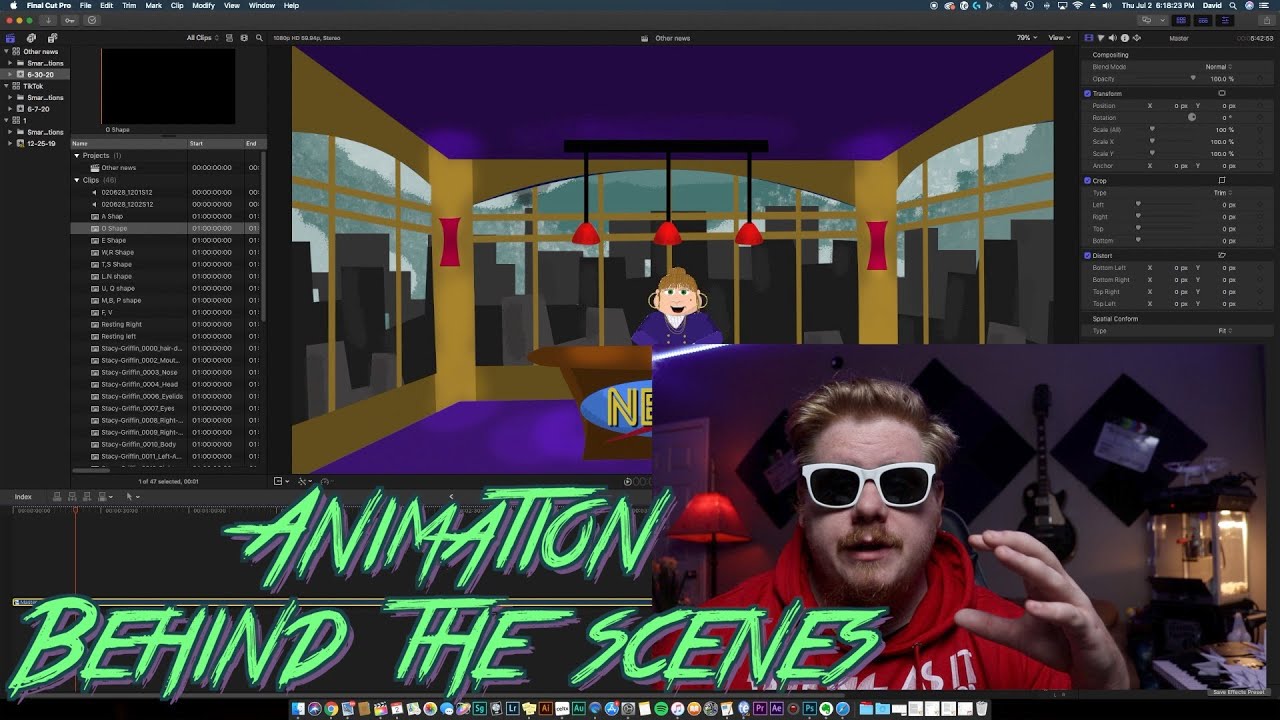Viewport: 1280px width, 720px height.
Task: Open the Spatial Conform Type Fit dropdown
Action: coord(1224,330)
